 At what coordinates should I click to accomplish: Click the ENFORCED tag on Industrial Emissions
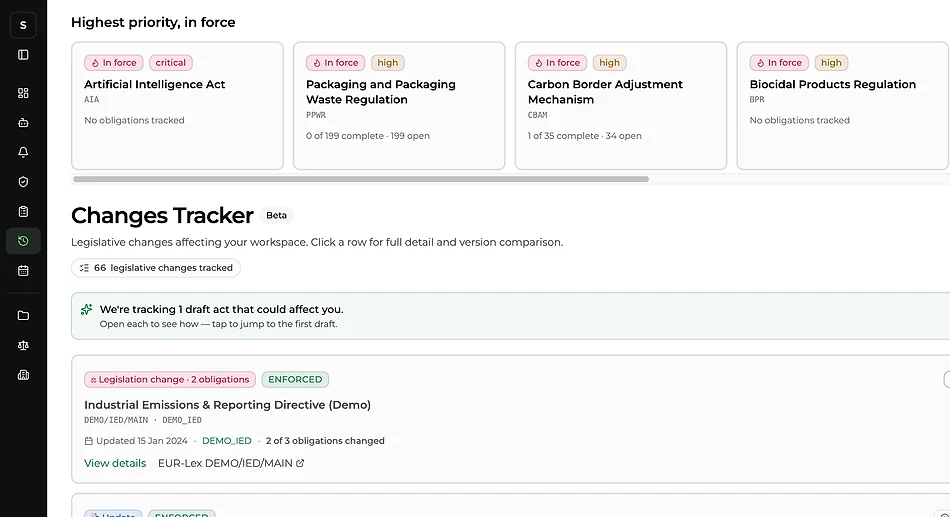295,379
